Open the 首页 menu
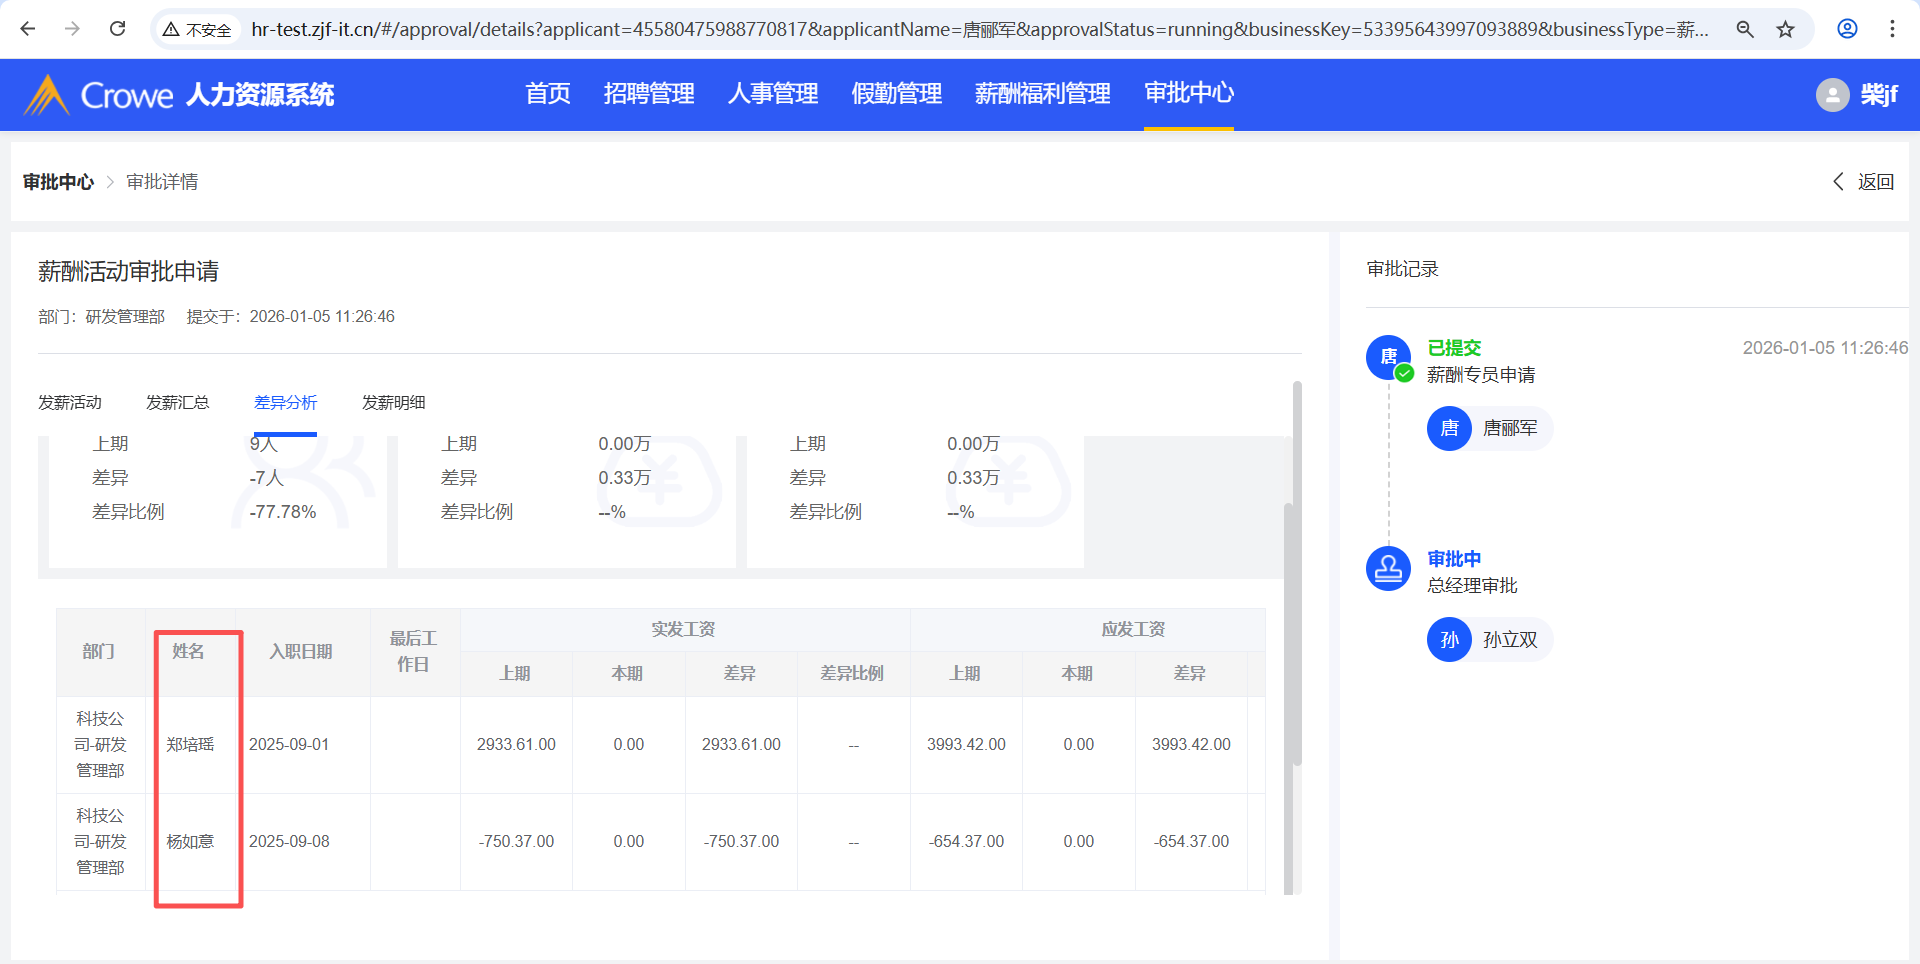The width and height of the screenshot is (1920, 964). [548, 94]
